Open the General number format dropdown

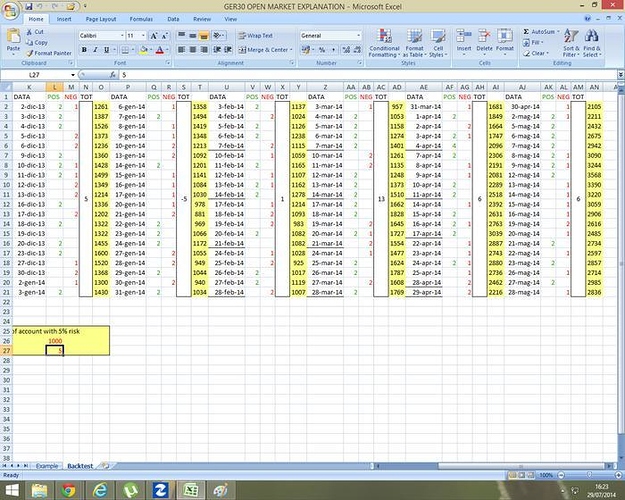tap(358, 36)
